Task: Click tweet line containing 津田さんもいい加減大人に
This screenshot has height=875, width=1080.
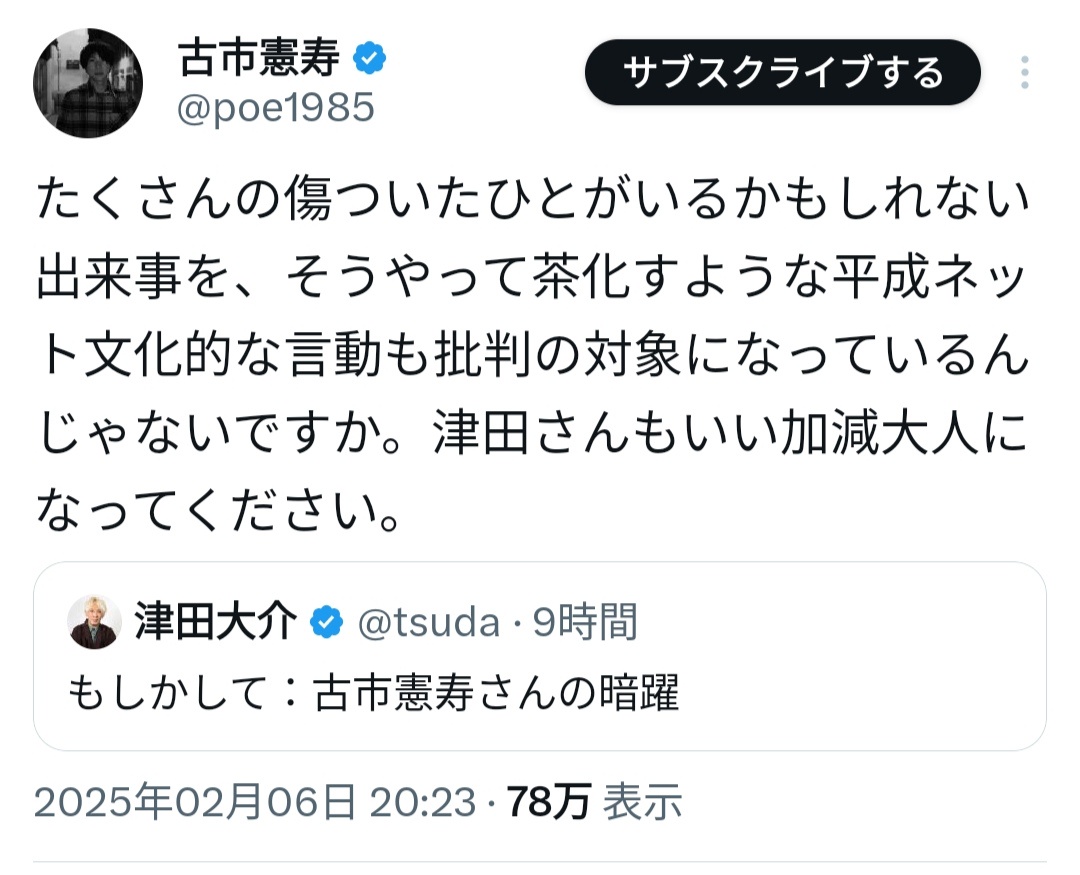Action: point(532,435)
